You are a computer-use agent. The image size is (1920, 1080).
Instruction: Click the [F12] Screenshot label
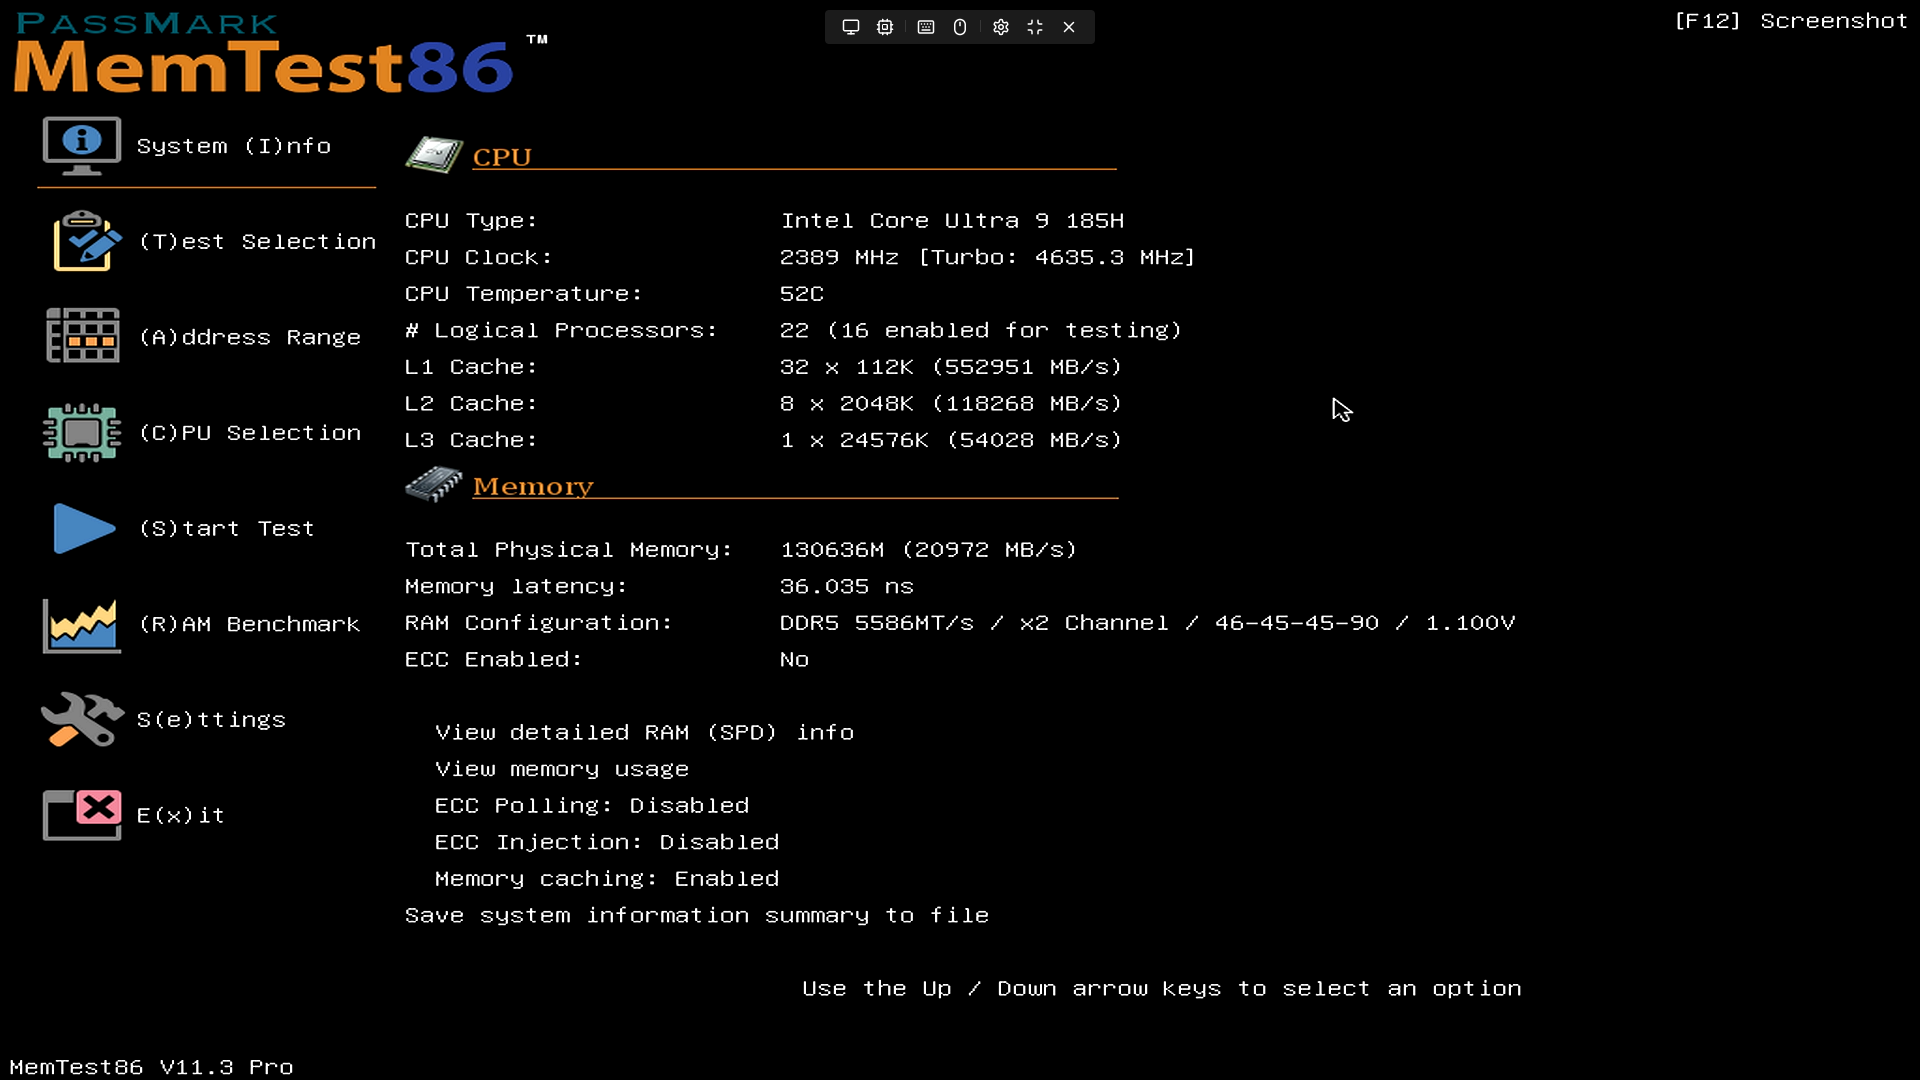click(x=1790, y=21)
